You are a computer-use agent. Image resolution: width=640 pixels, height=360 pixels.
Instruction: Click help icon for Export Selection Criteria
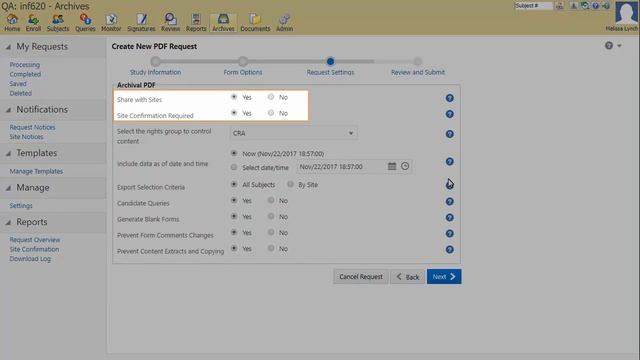click(449, 185)
